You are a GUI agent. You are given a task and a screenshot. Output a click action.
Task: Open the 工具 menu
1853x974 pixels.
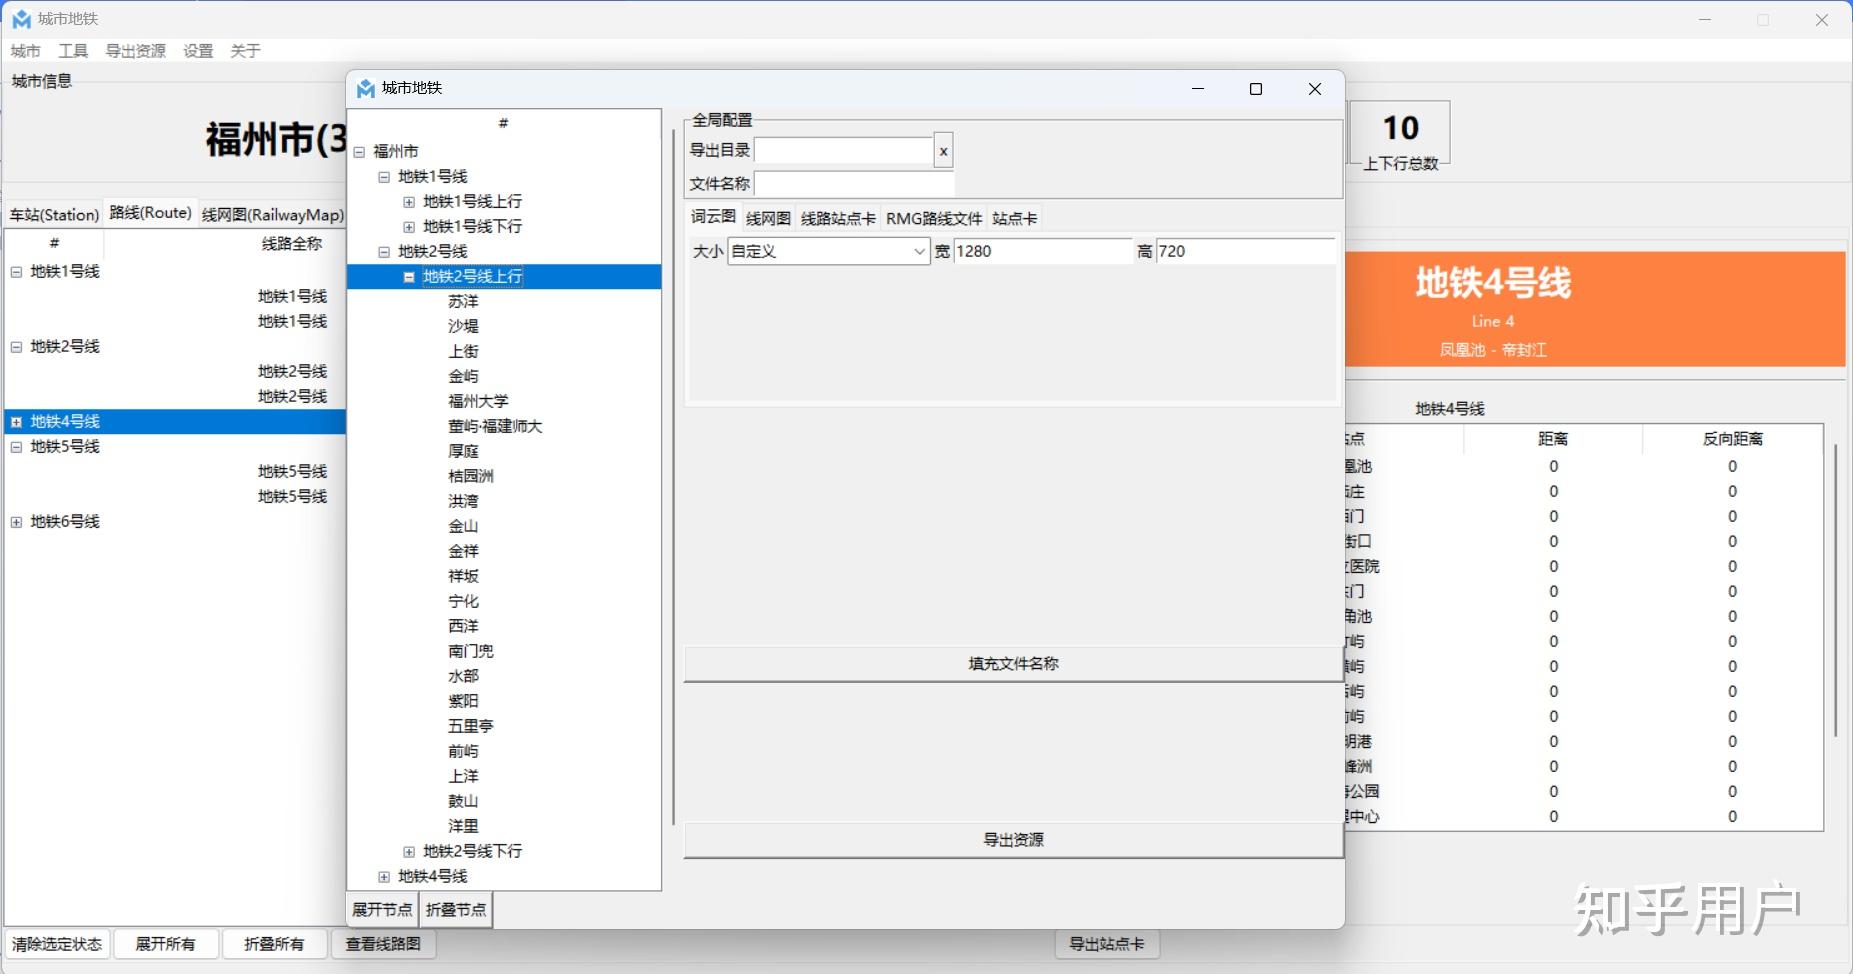pyautogui.click(x=74, y=50)
